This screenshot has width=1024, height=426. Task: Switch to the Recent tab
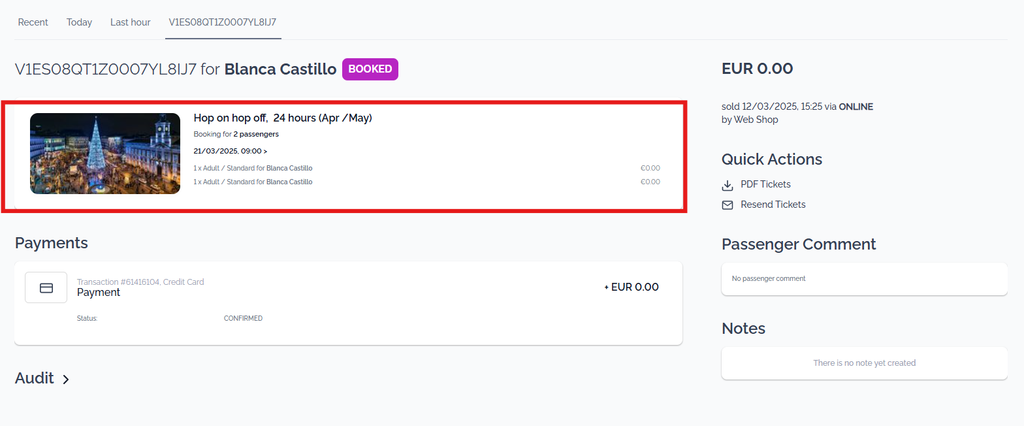point(33,22)
